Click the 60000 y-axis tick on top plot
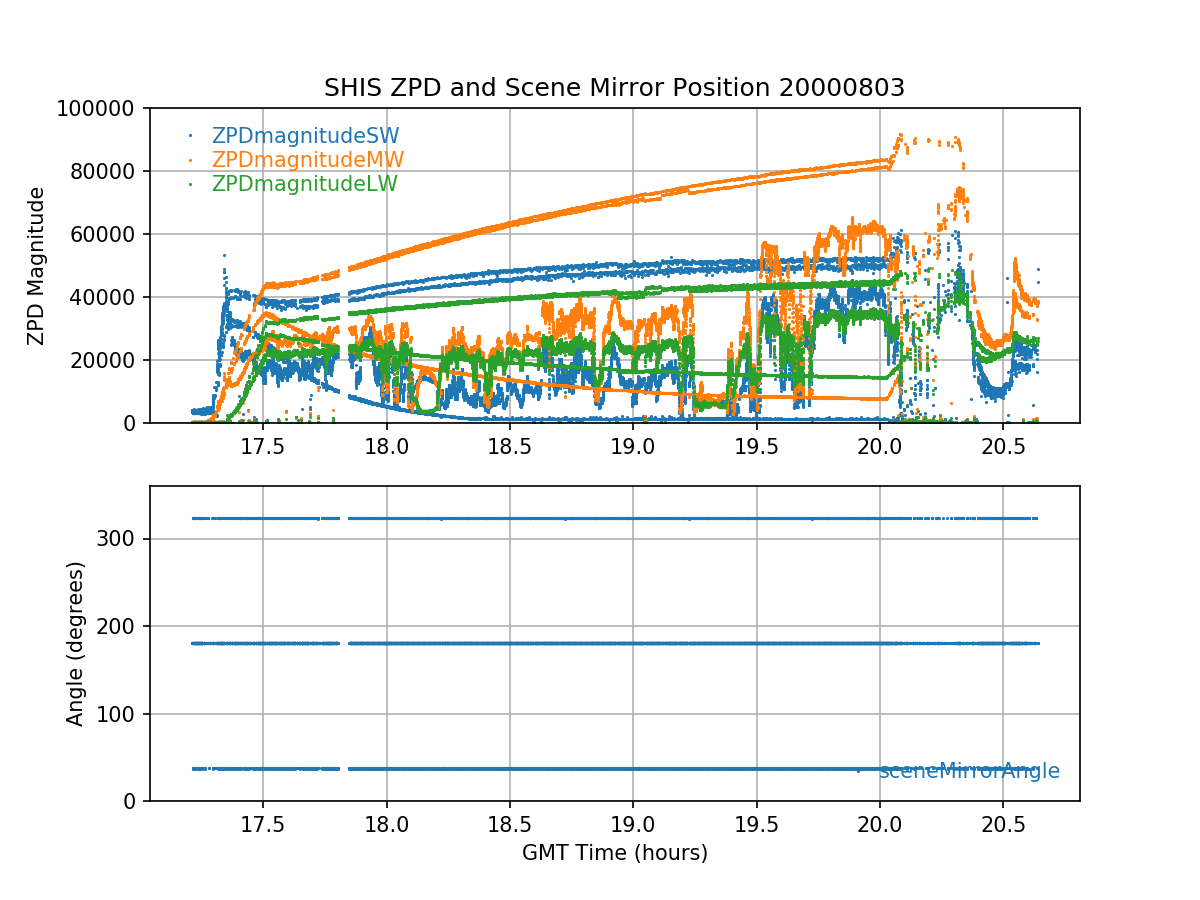The width and height of the screenshot is (1200, 900). 110,234
